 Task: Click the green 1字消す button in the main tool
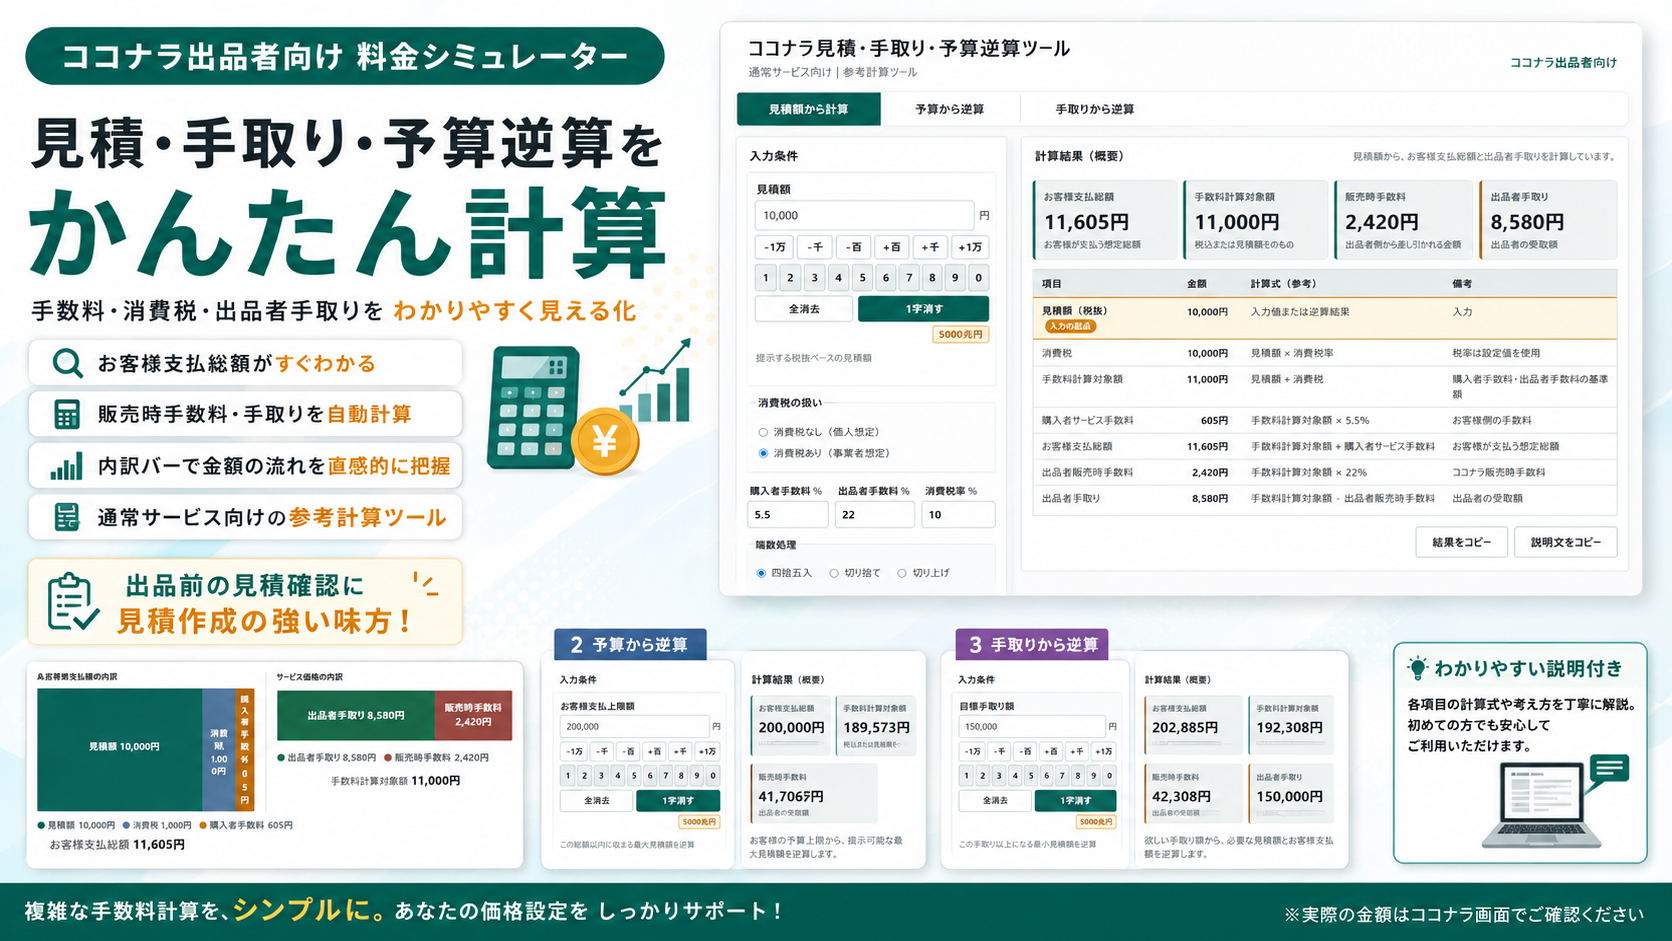coord(924,309)
